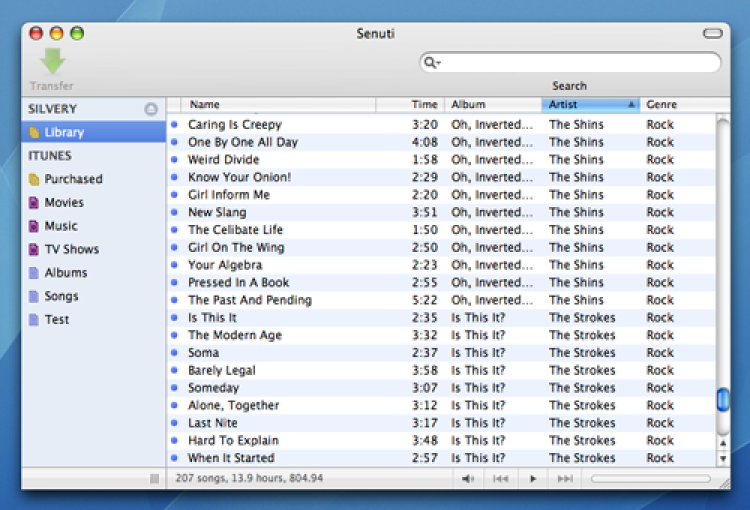Click the green Transfer arrow icon

tap(52, 61)
